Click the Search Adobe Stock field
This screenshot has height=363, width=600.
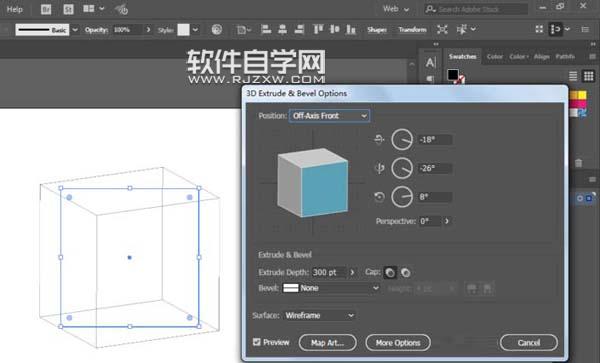click(x=476, y=9)
